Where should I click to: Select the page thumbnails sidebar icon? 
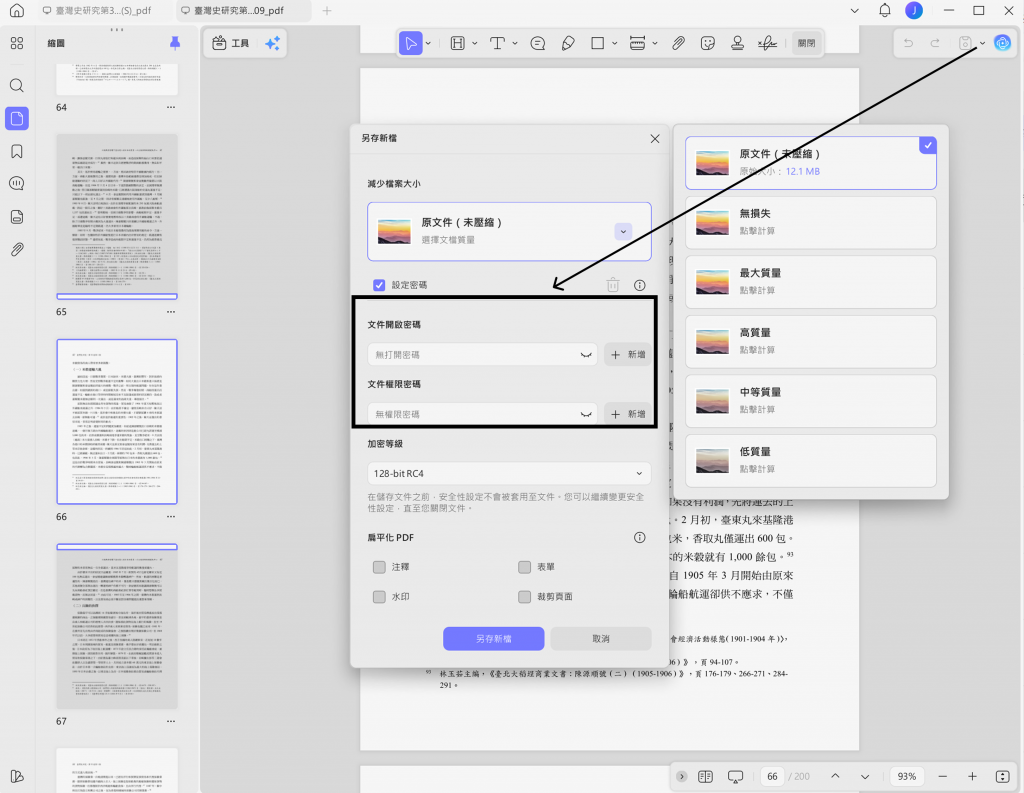tap(17, 118)
